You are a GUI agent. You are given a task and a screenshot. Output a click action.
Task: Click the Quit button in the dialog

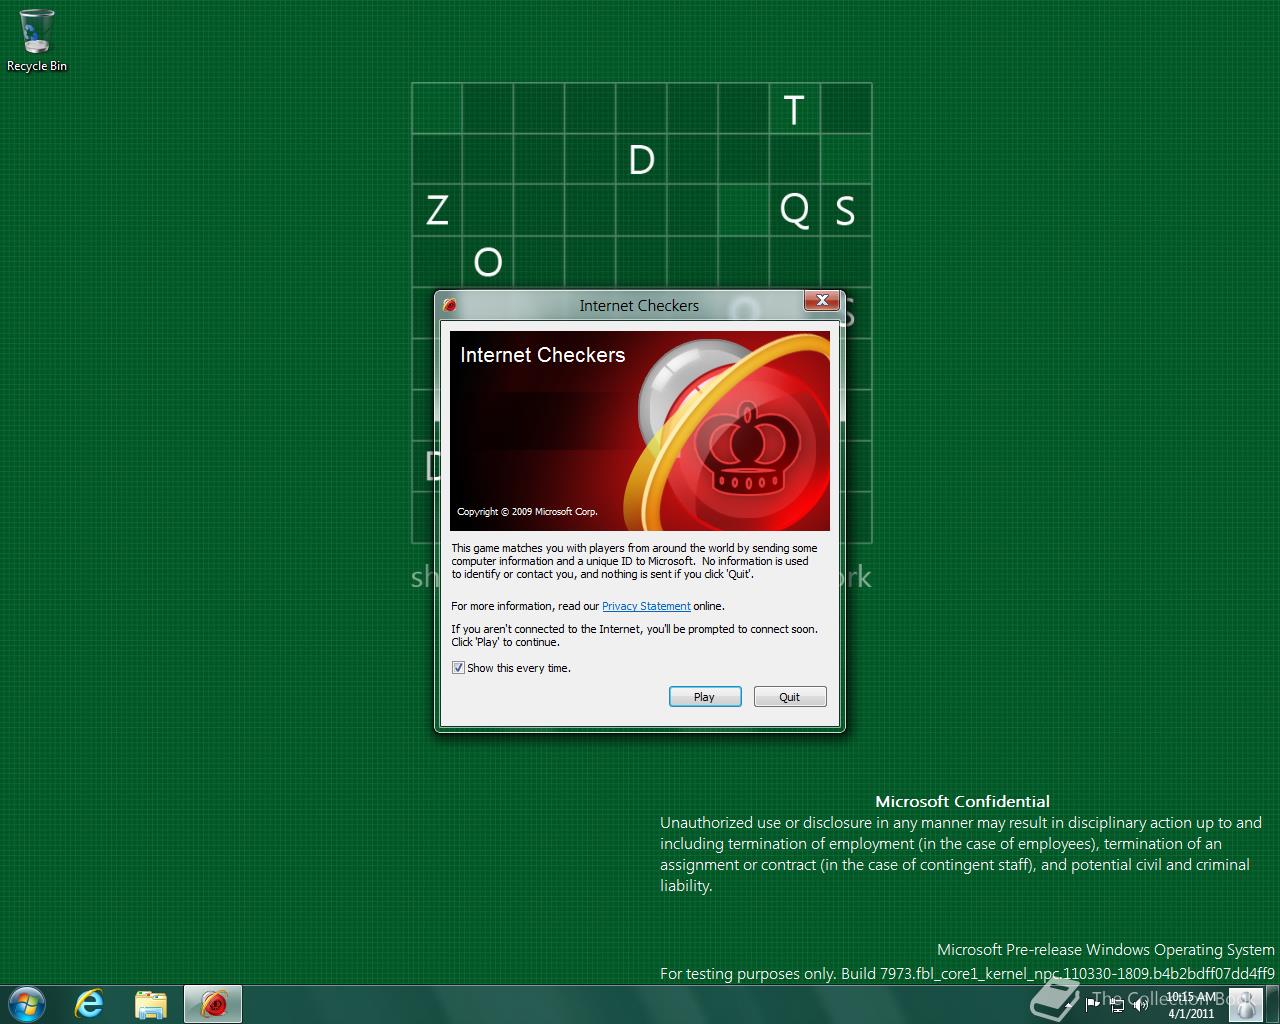790,697
